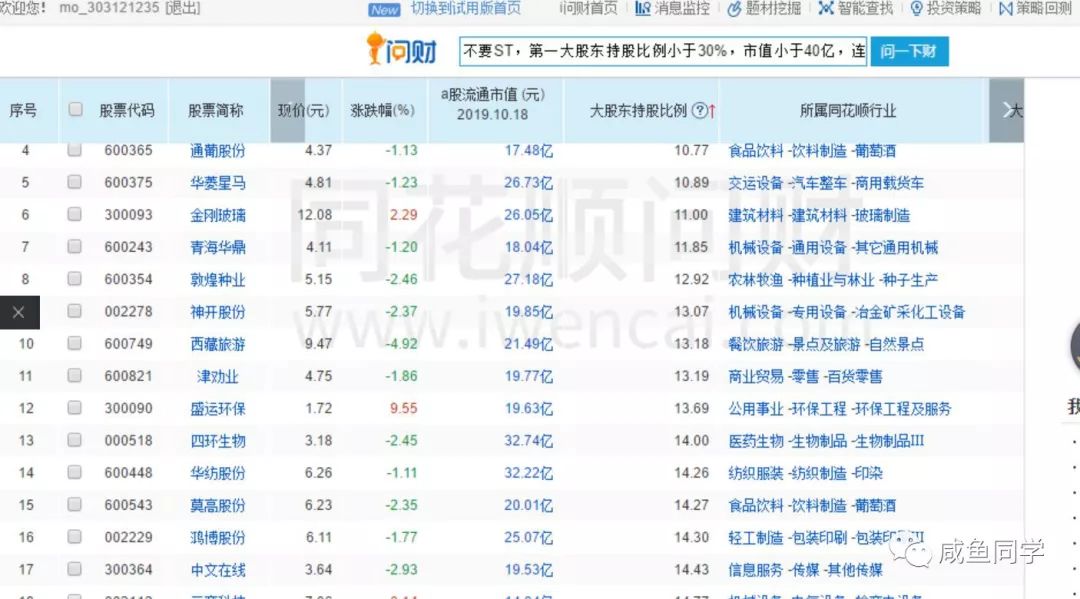Check the box for 300090 盛运环保
Viewport: 1080px width, 599px height.
coord(74,408)
